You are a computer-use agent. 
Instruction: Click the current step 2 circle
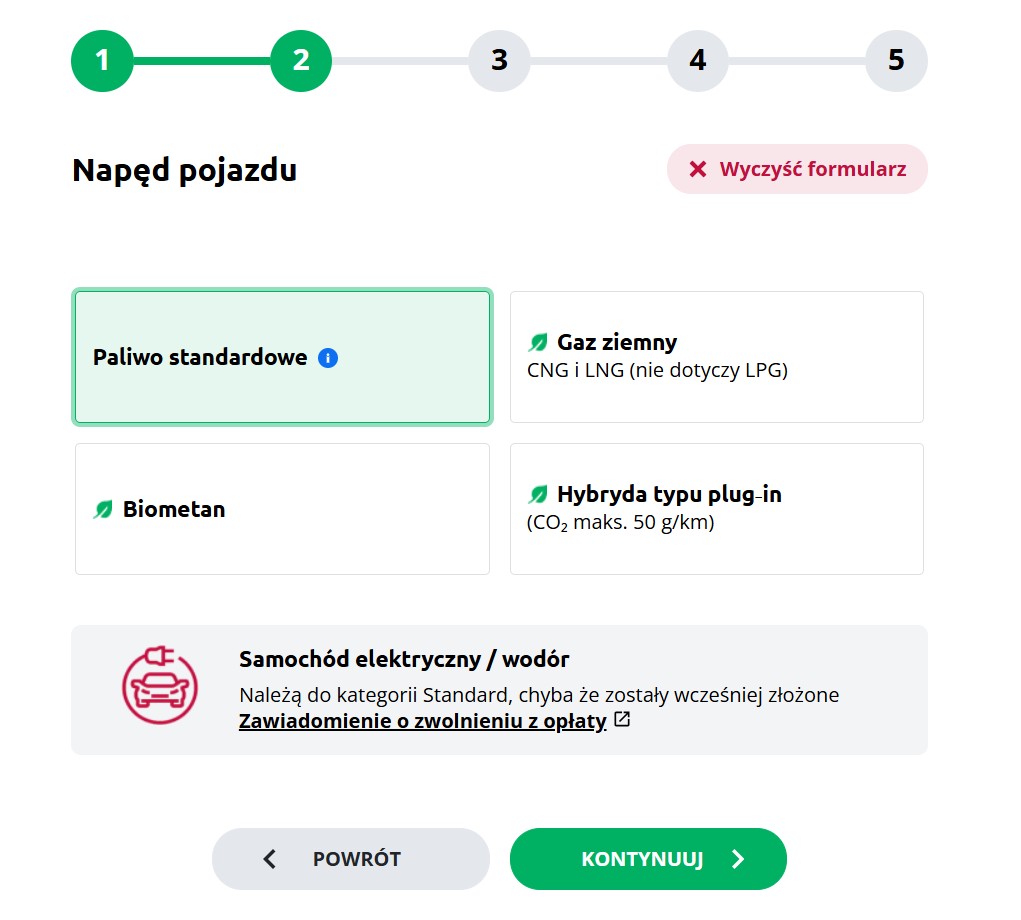pyautogui.click(x=300, y=60)
